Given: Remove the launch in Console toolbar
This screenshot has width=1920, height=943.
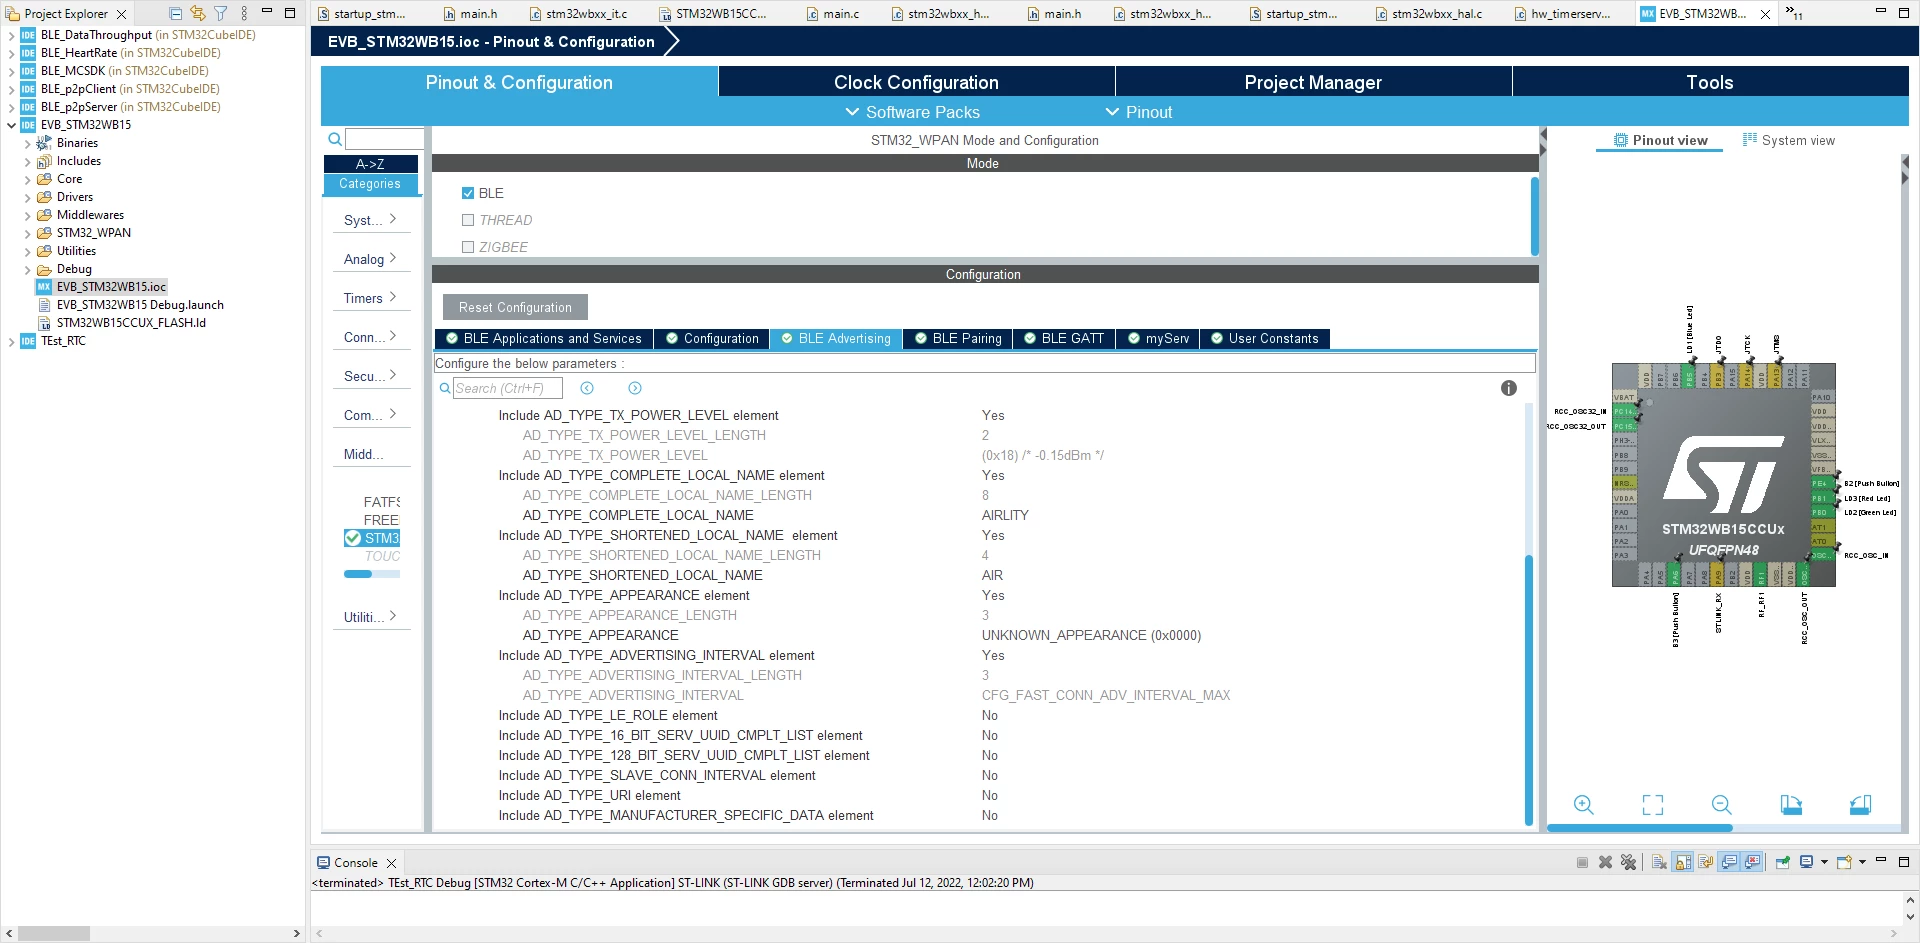Looking at the screenshot, I should click(x=1605, y=862).
